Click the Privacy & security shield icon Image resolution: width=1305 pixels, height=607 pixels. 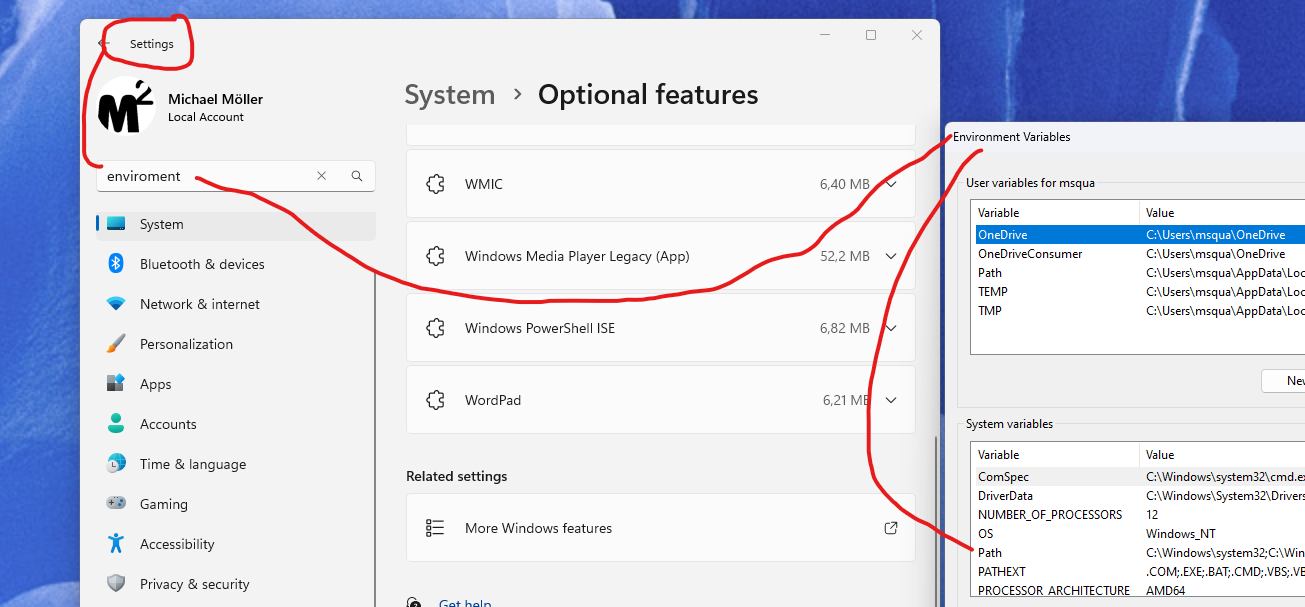[x=116, y=584]
